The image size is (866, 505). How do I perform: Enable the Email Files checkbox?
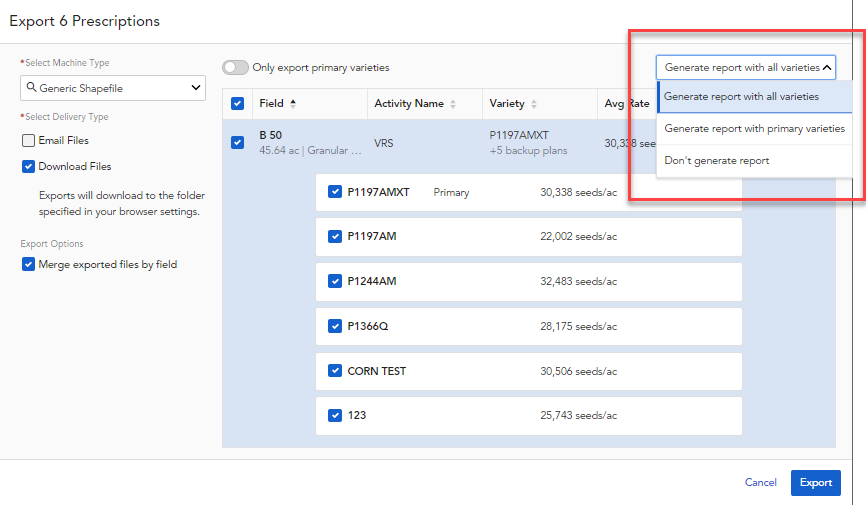[x=28, y=140]
